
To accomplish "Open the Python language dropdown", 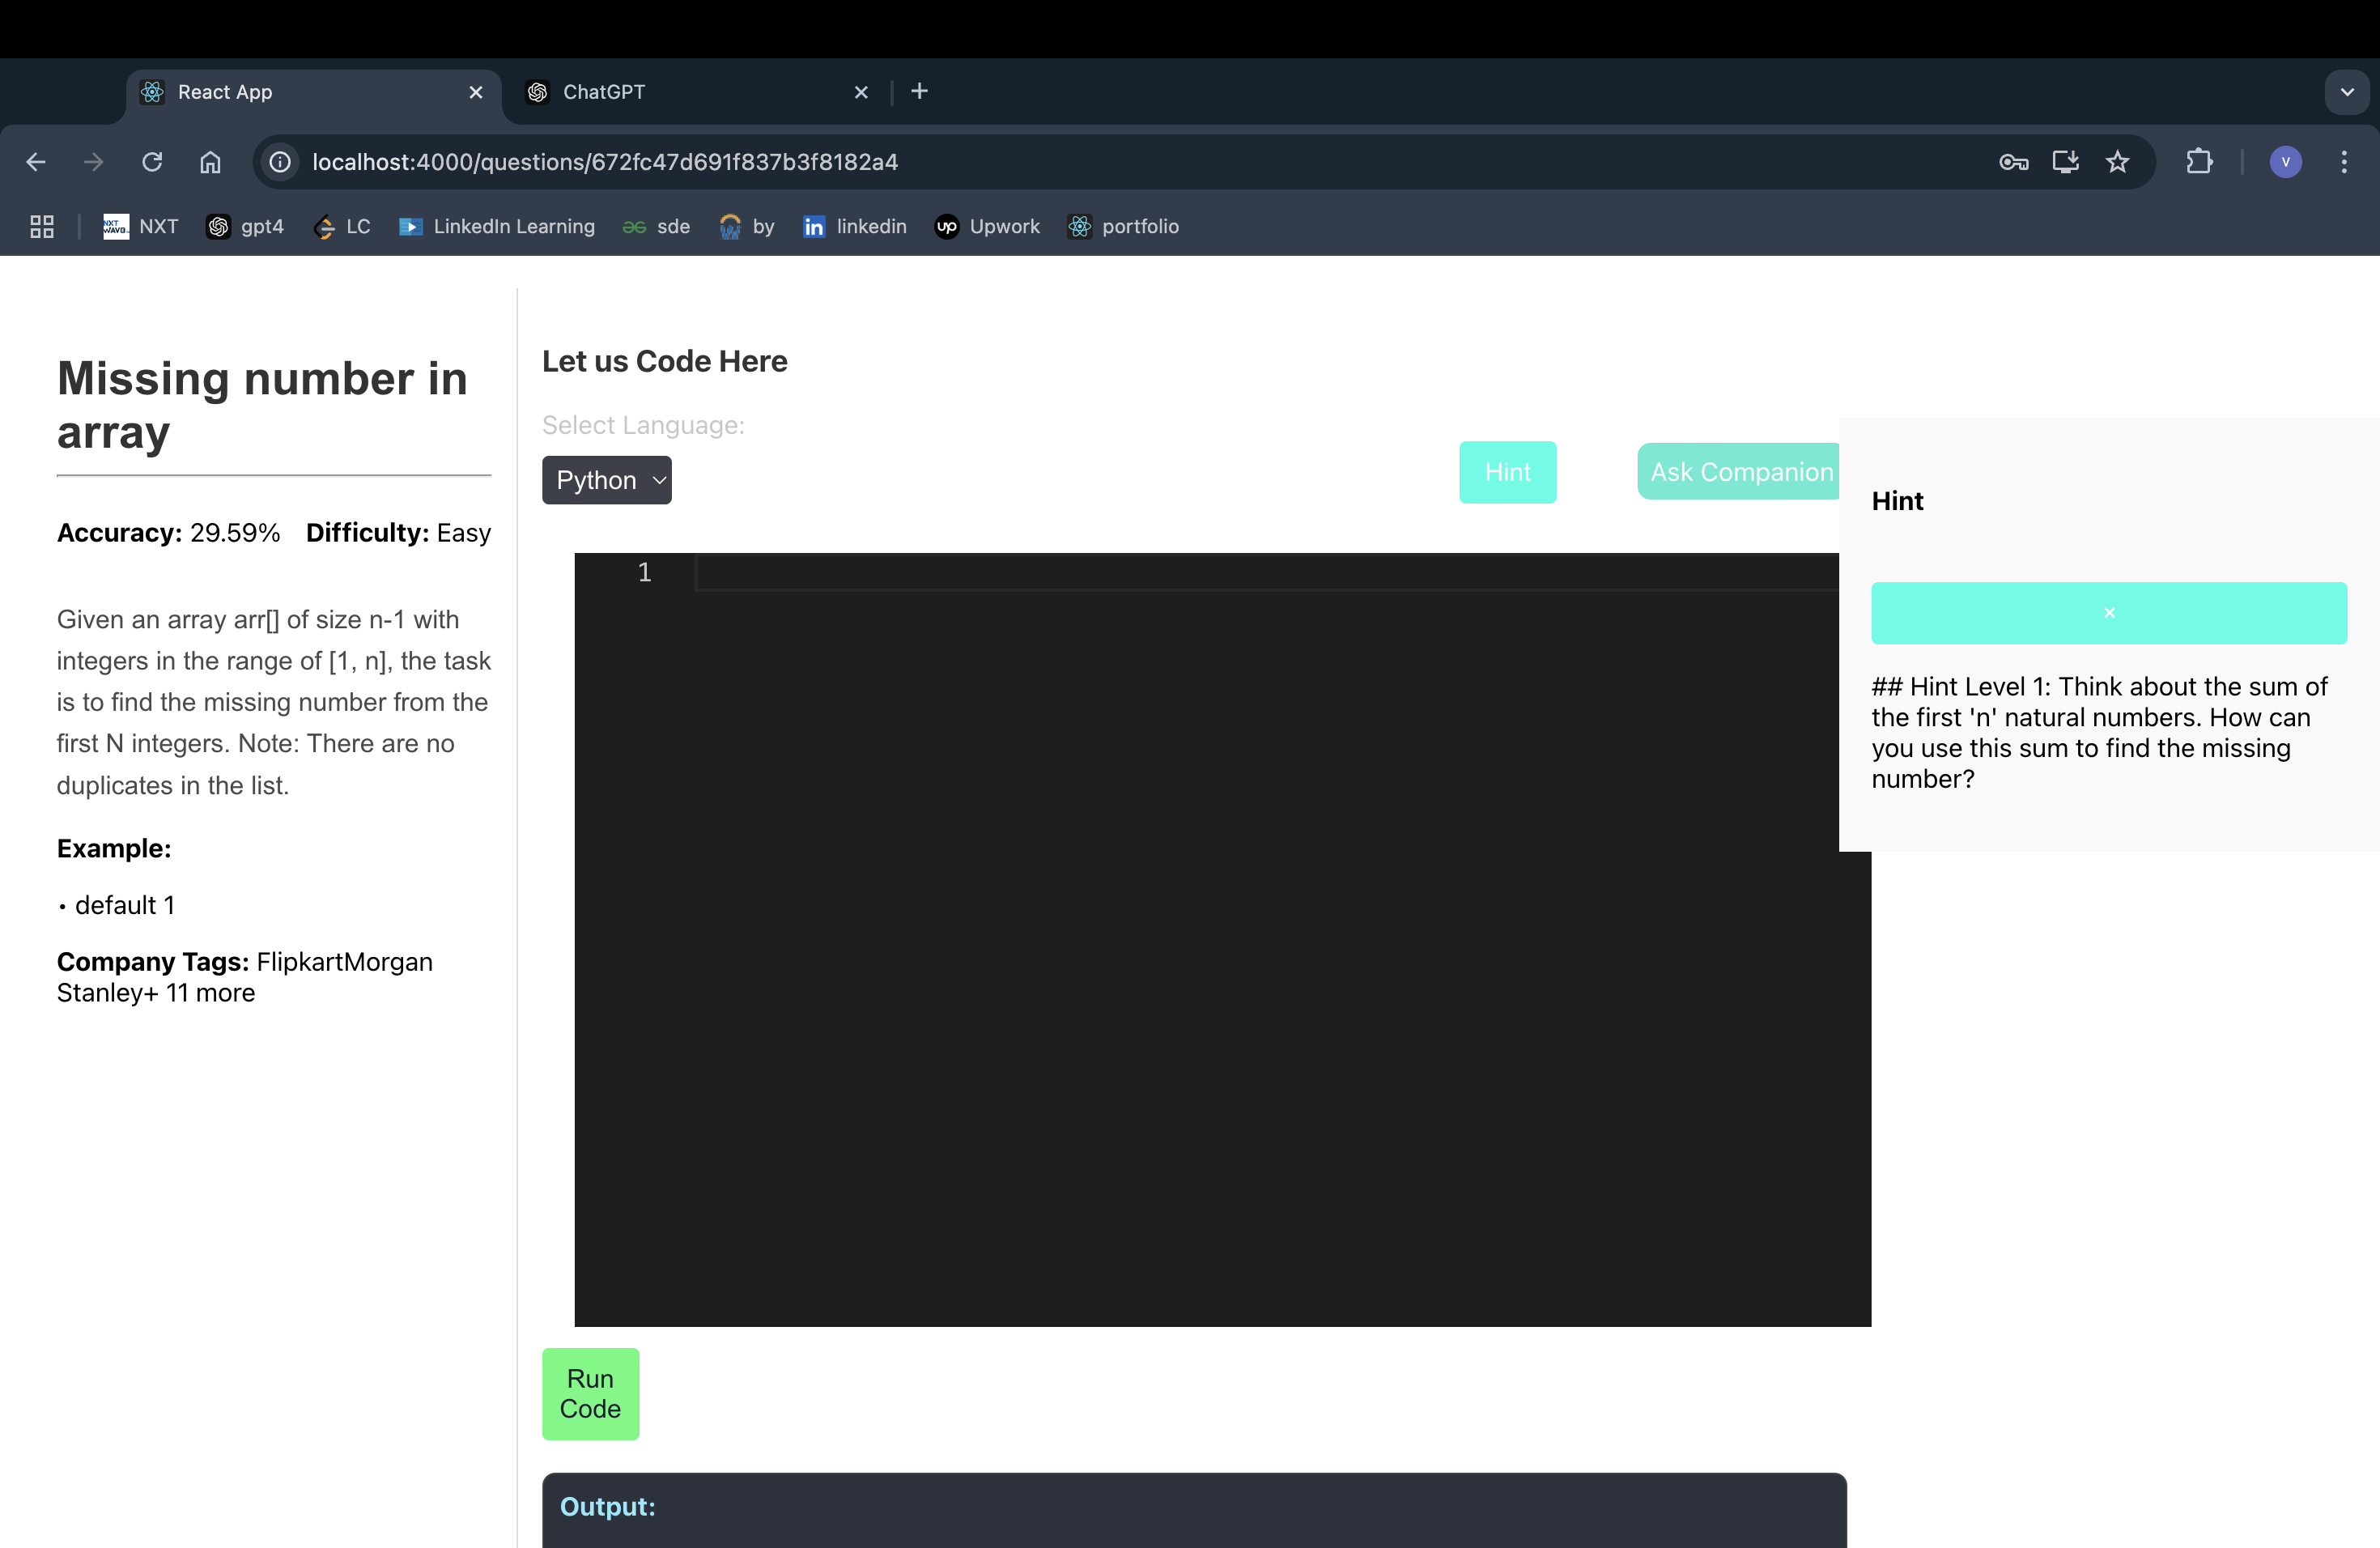I will tap(606, 480).
